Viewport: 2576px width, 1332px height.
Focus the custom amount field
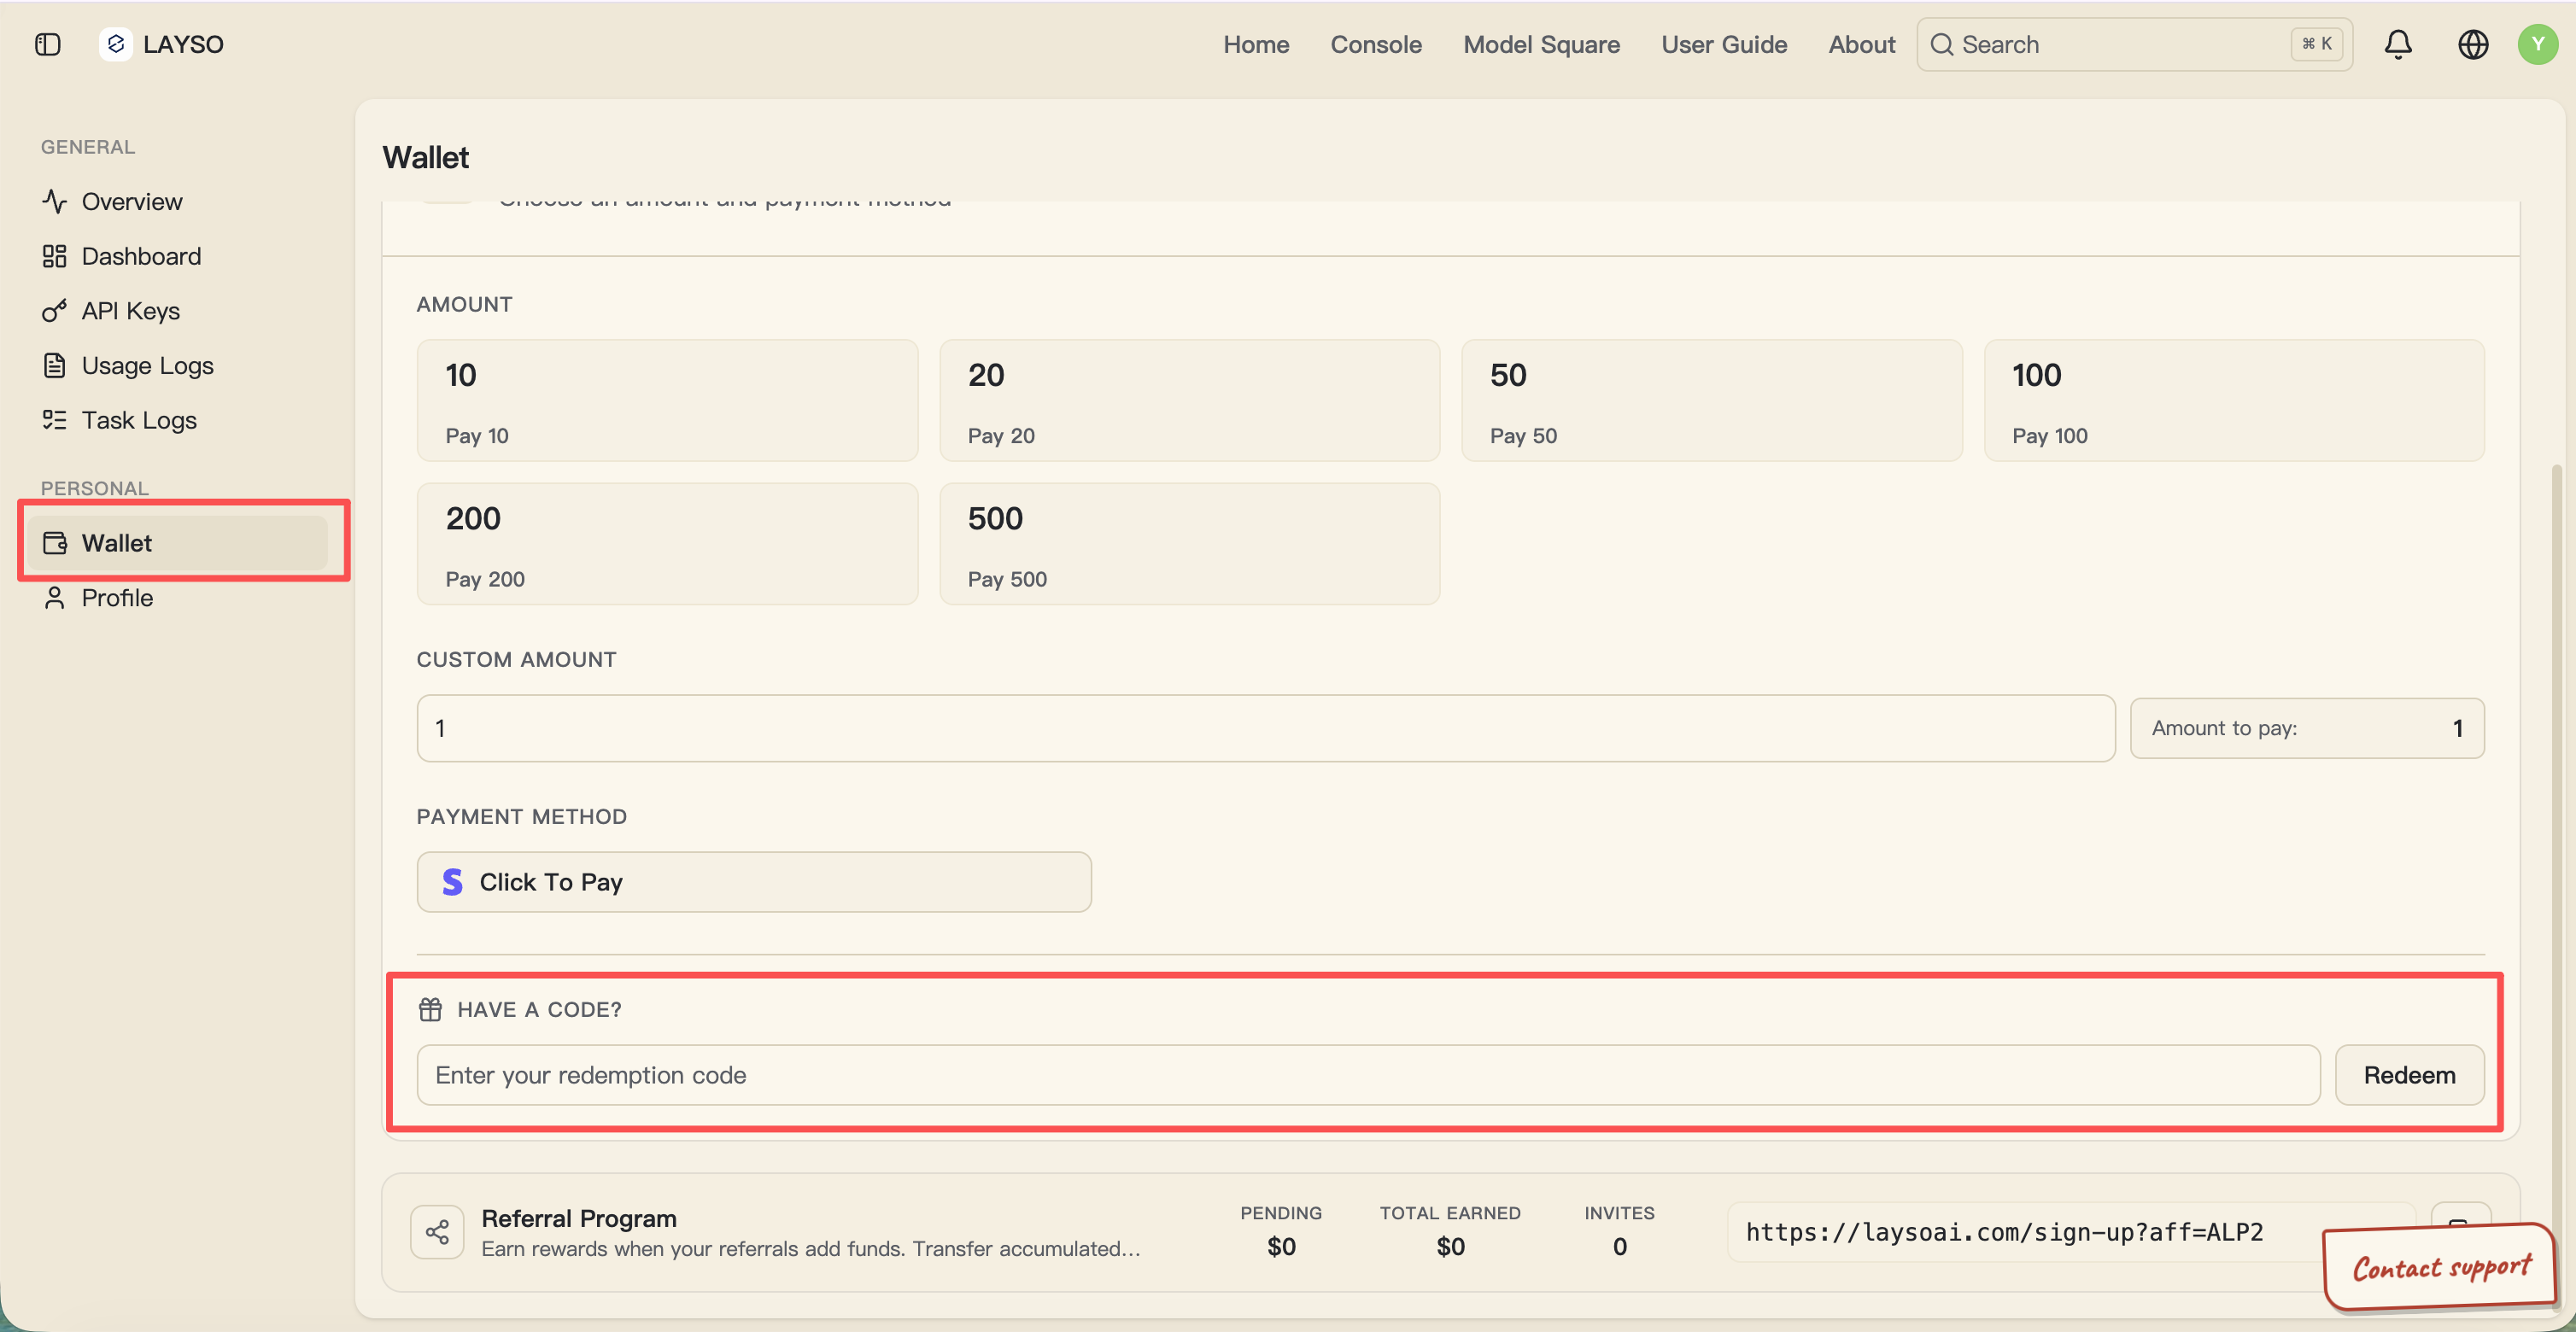(x=1265, y=728)
